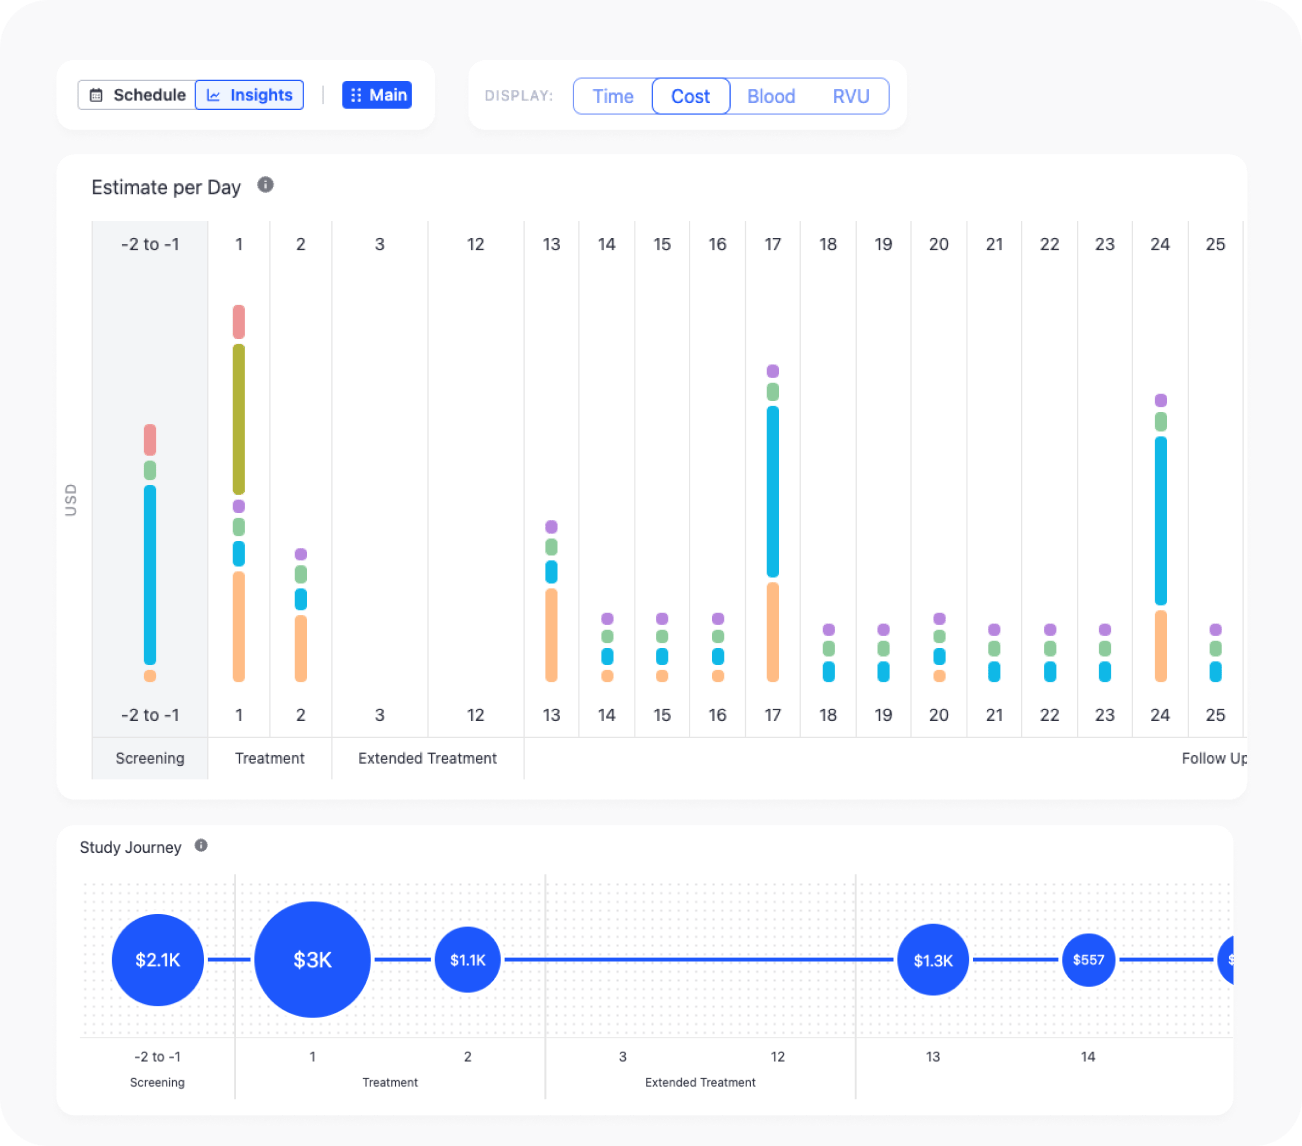Screen dimensions: 1302x1146
Task: Click the pink segment atop day 1 column
Action: pyautogui.click(x=239, y=322)
